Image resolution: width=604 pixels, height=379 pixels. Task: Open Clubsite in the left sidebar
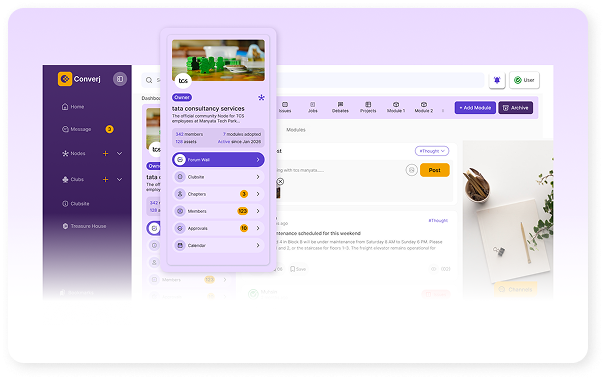(x=76, y=204)
